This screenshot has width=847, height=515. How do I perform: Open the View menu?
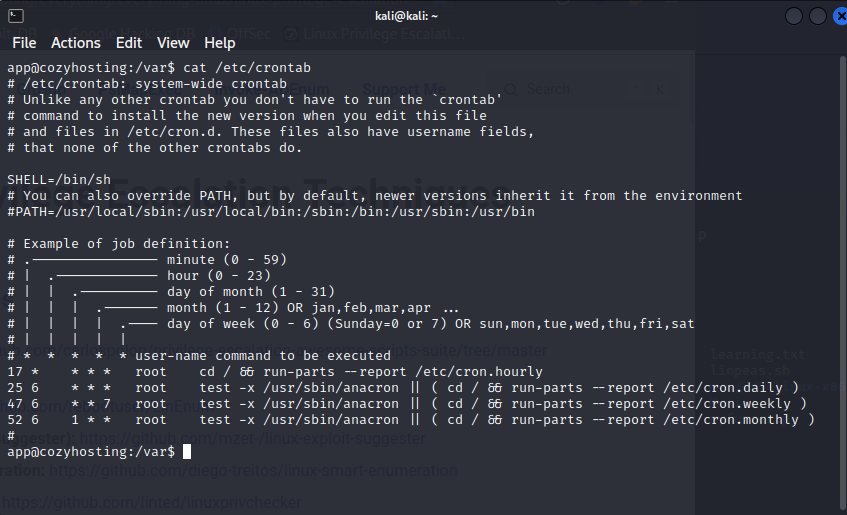(173, 43)
